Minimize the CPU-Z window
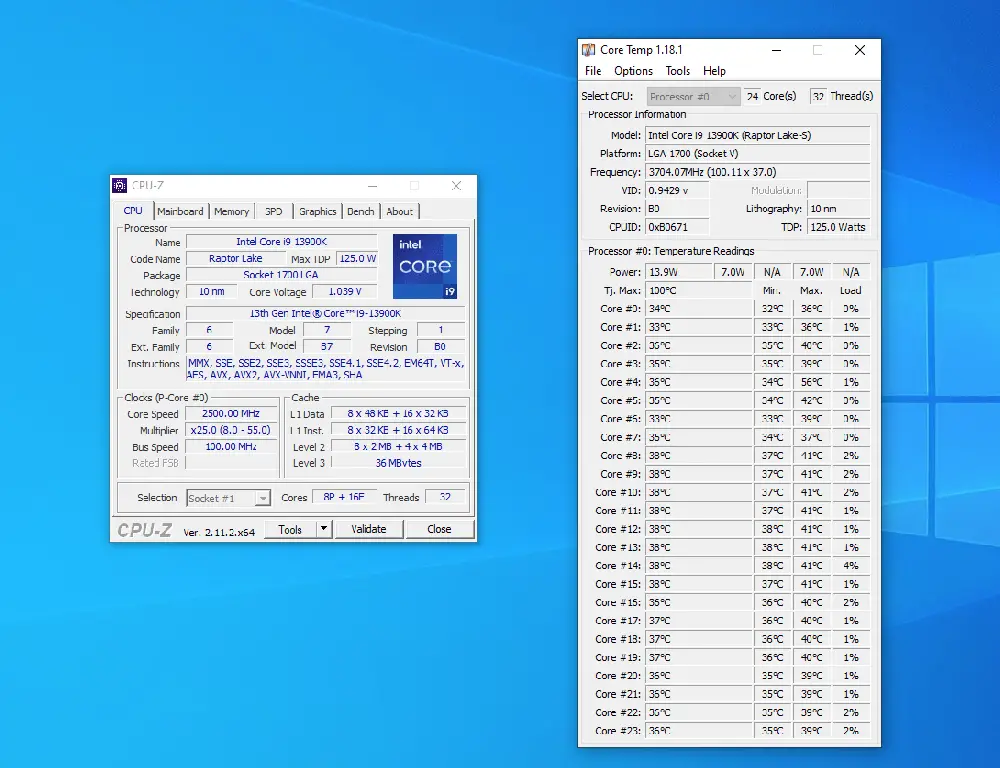Screen dimensions: 1000x768 tap(372, 186)
